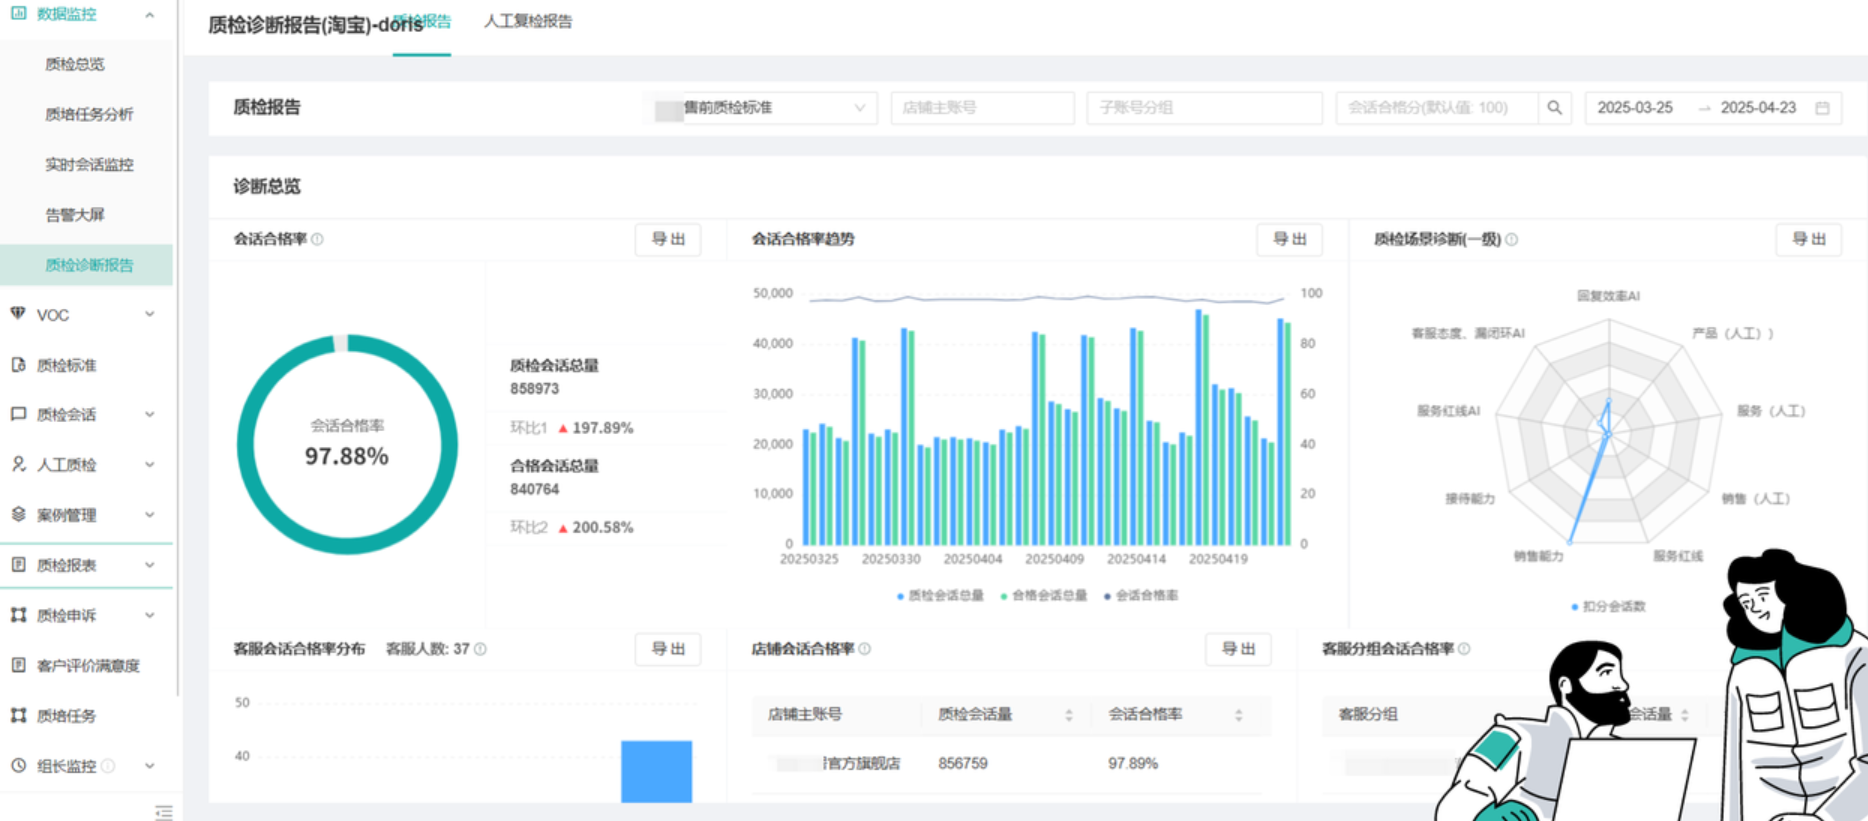
Task: Click the info icon beside 客服人数: 37
Action: click(x=481, y=649)
